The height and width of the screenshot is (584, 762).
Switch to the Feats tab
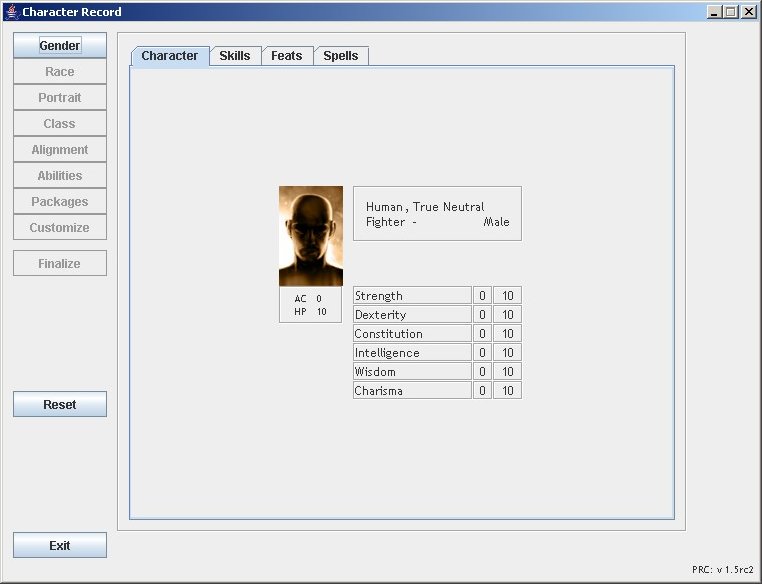click(287, 56)
